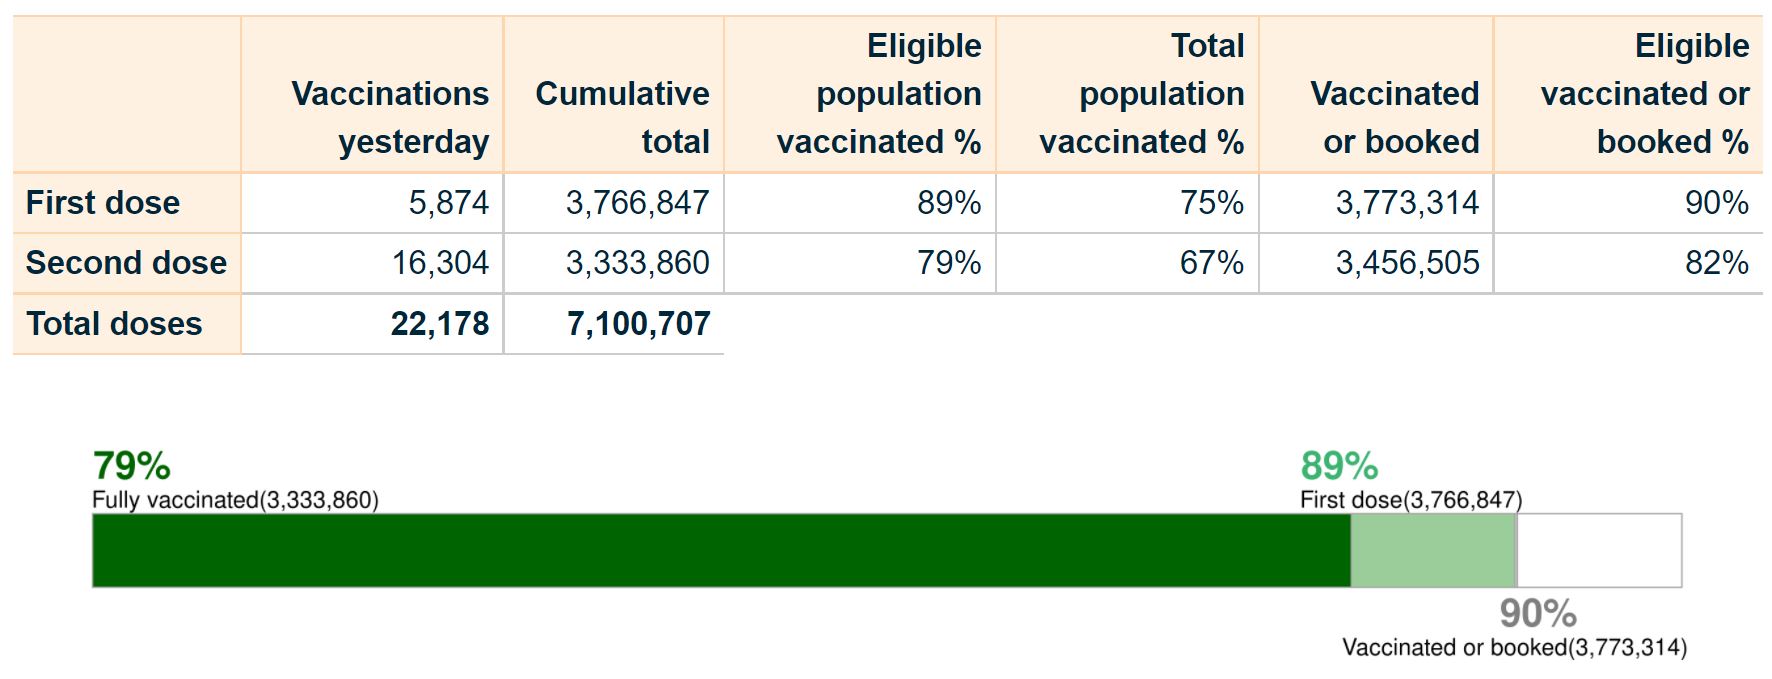Viewport: 1772px width, 679px height.
Task: Select the 22,178 total vaccinations cell
Action: (x=440, y=324)
